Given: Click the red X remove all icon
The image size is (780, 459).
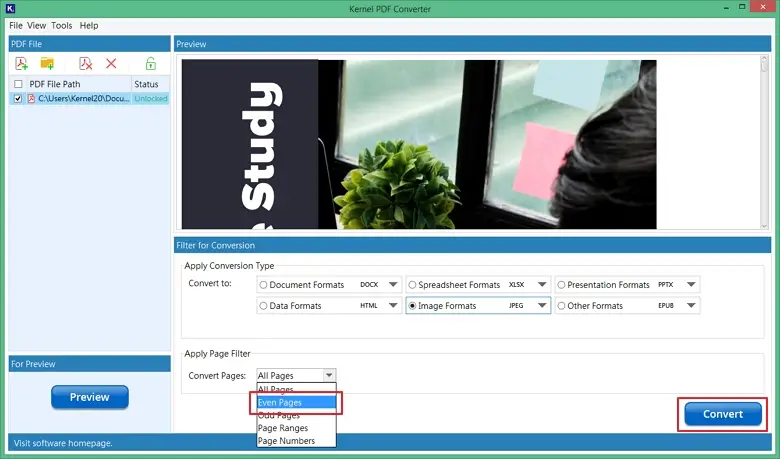Looking at the screenshot, I should pyautogui.click(x=111, y=63).
